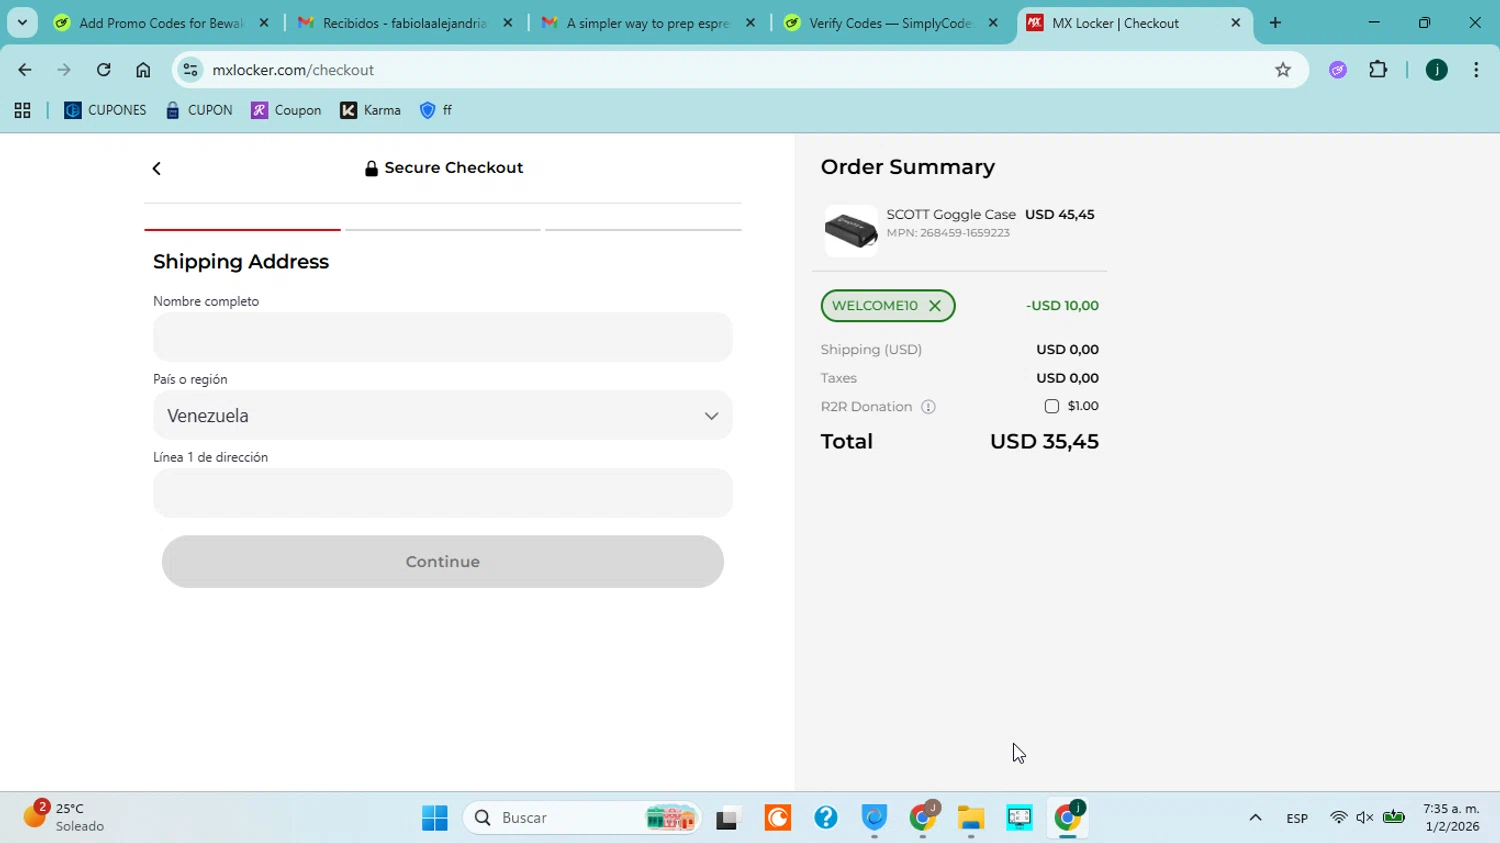Click the taskbar Buscar search box

pyautogui.click(x=582, y=818)
